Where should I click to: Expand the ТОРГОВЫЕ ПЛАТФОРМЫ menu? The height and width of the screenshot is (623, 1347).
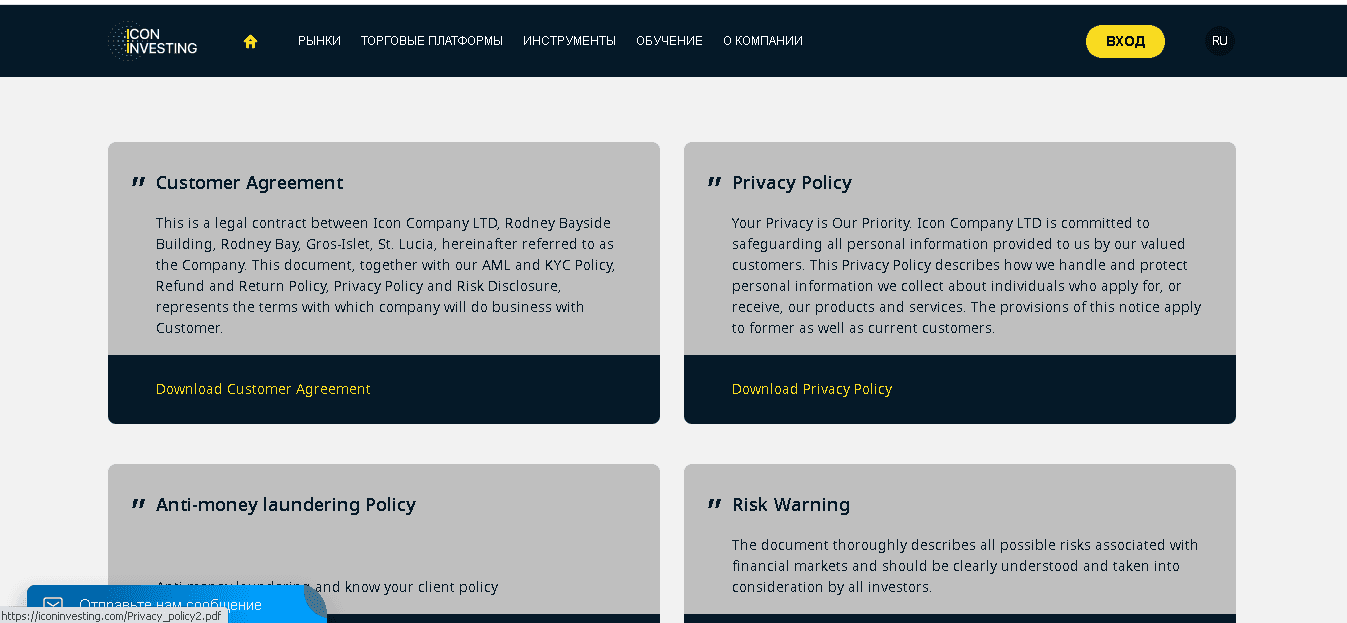(431, 41)
